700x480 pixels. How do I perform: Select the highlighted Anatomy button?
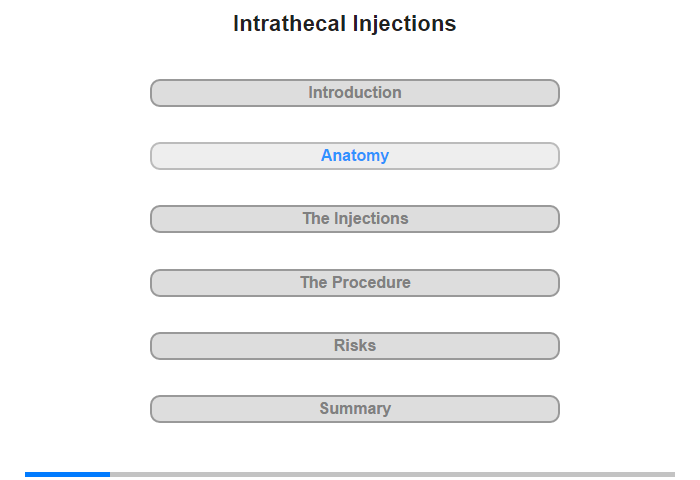354,156
